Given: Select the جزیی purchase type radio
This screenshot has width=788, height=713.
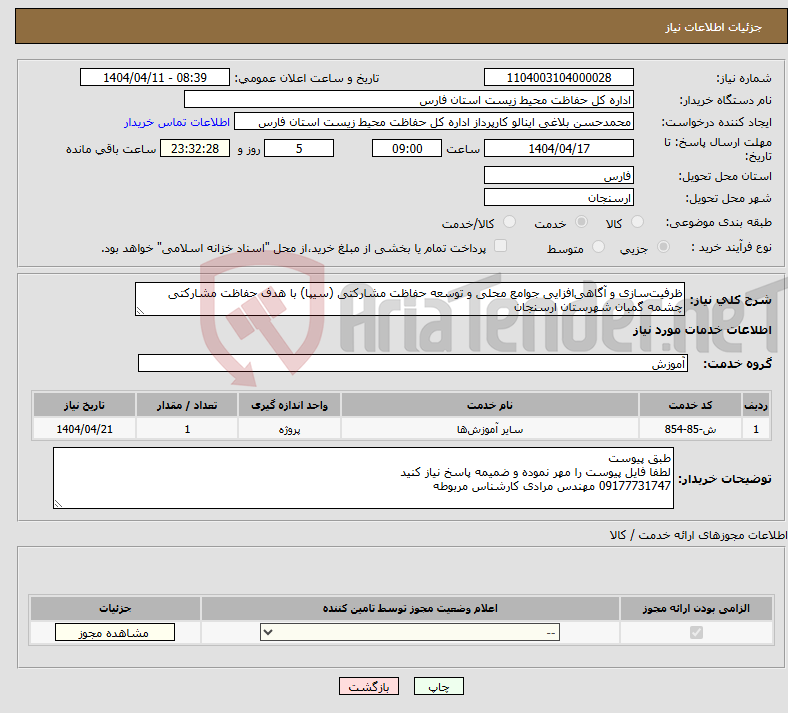Looking at the screenshot, I should tap(663, 247).
